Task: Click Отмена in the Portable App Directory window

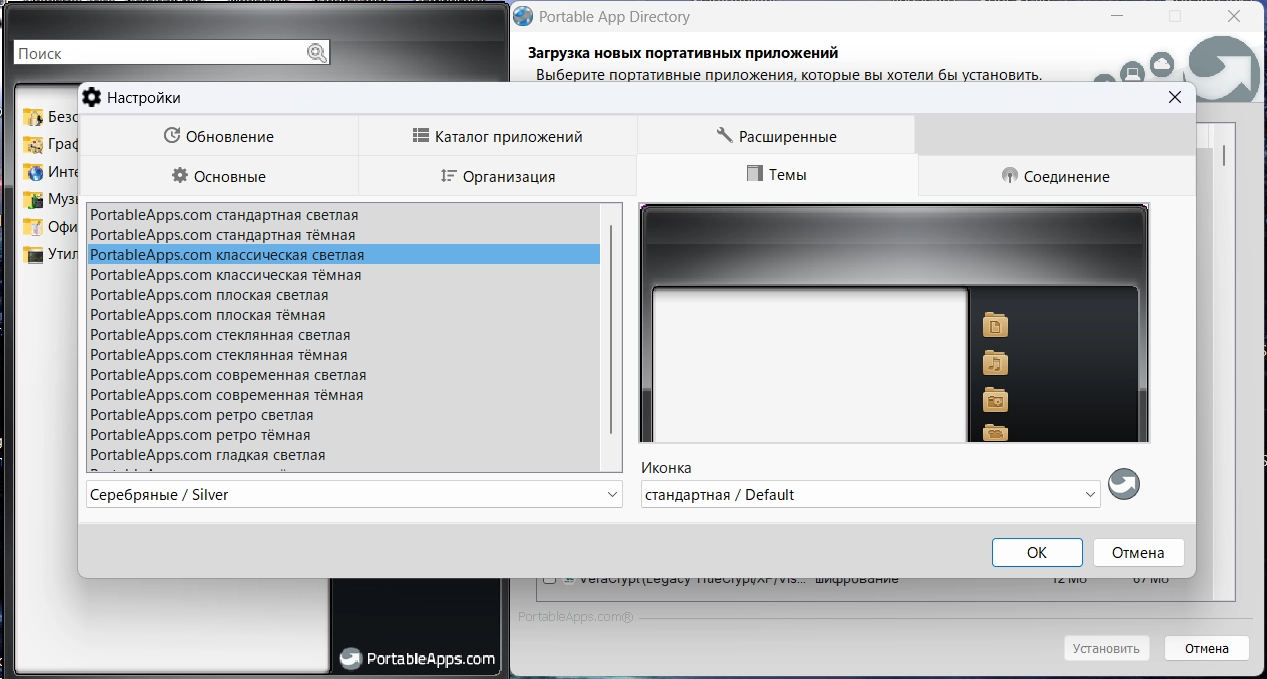Action: [x=1206, y=648]
